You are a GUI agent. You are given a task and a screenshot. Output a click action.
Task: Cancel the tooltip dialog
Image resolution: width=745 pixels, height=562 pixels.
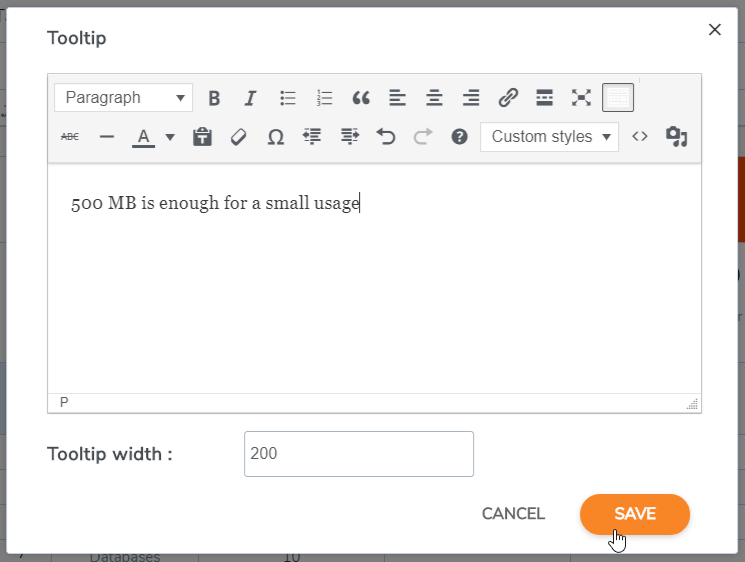[x=513, y=514]
